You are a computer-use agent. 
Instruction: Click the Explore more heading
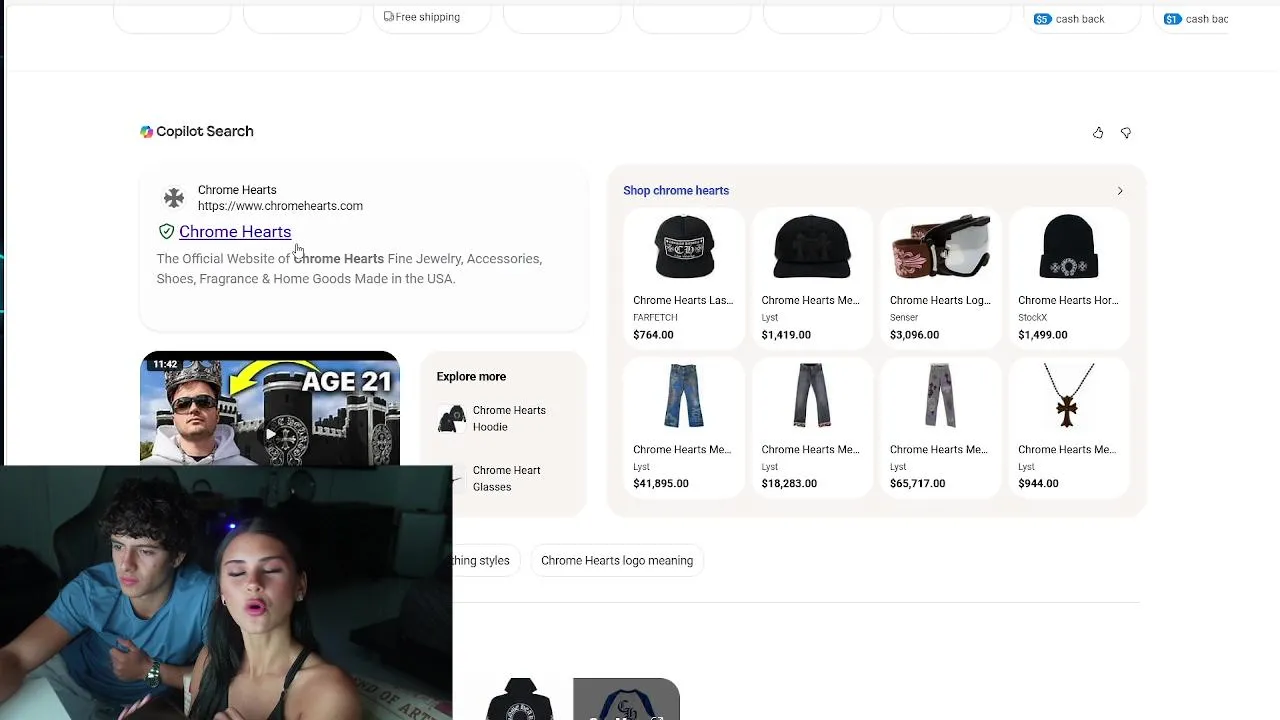(471, 377)
